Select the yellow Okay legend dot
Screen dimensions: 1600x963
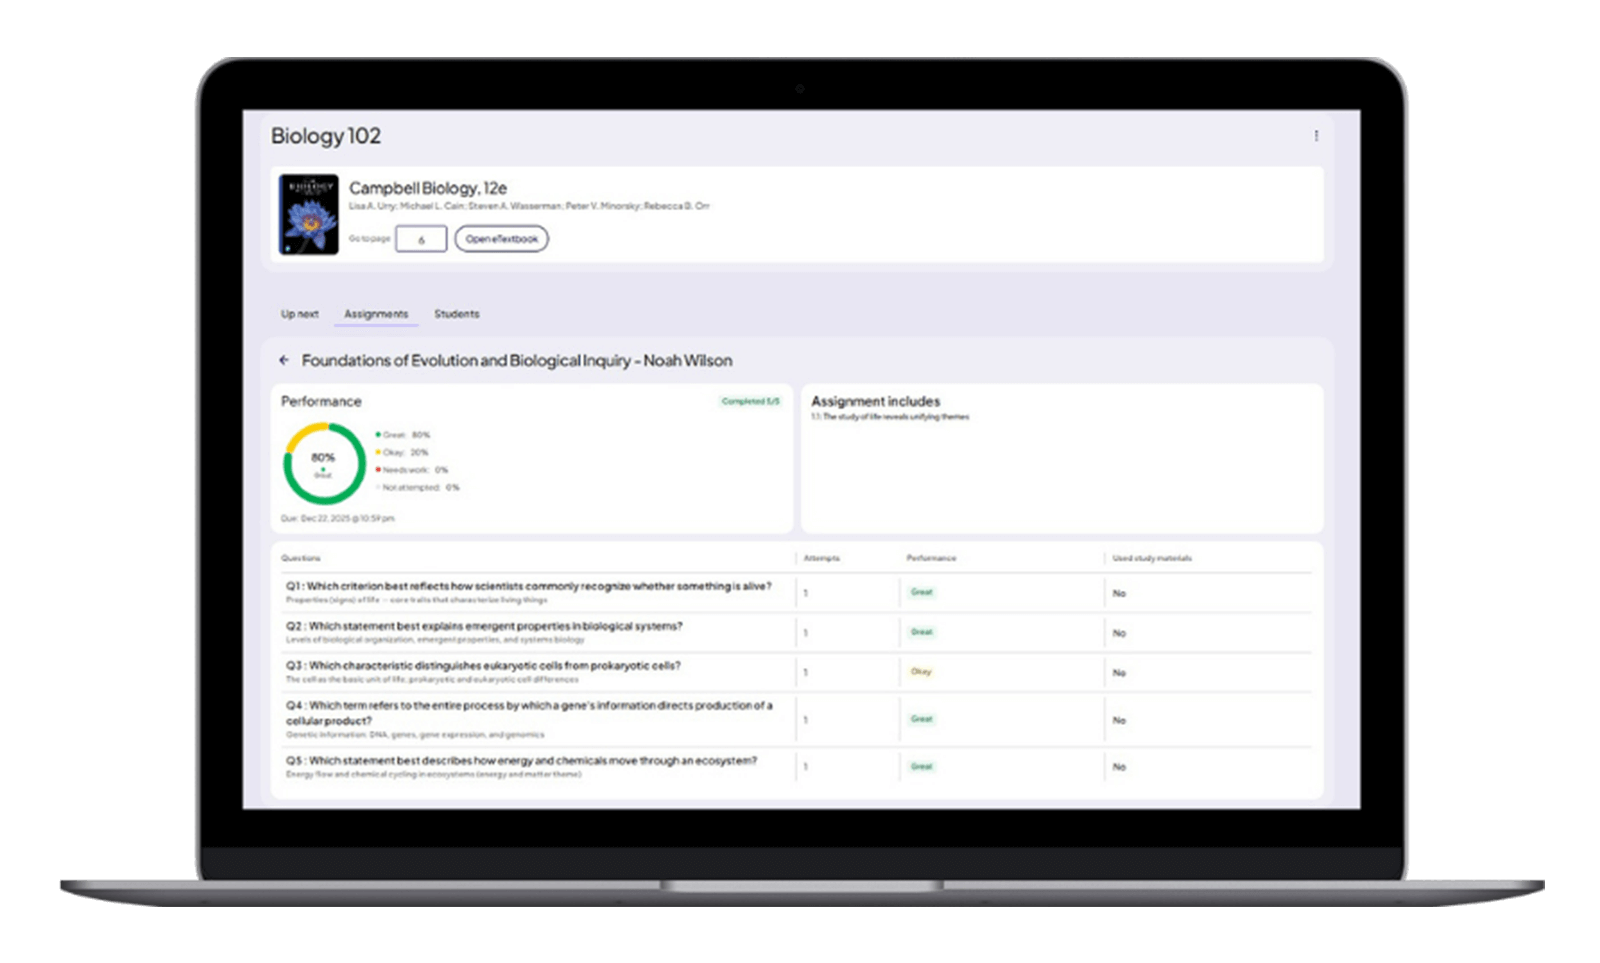(378, 452)
